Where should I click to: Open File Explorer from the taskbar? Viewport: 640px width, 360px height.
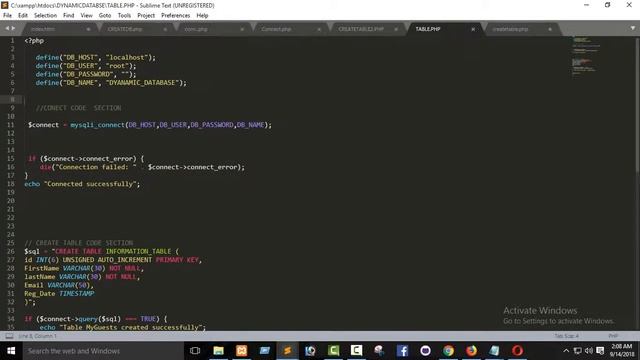[219, 351]
